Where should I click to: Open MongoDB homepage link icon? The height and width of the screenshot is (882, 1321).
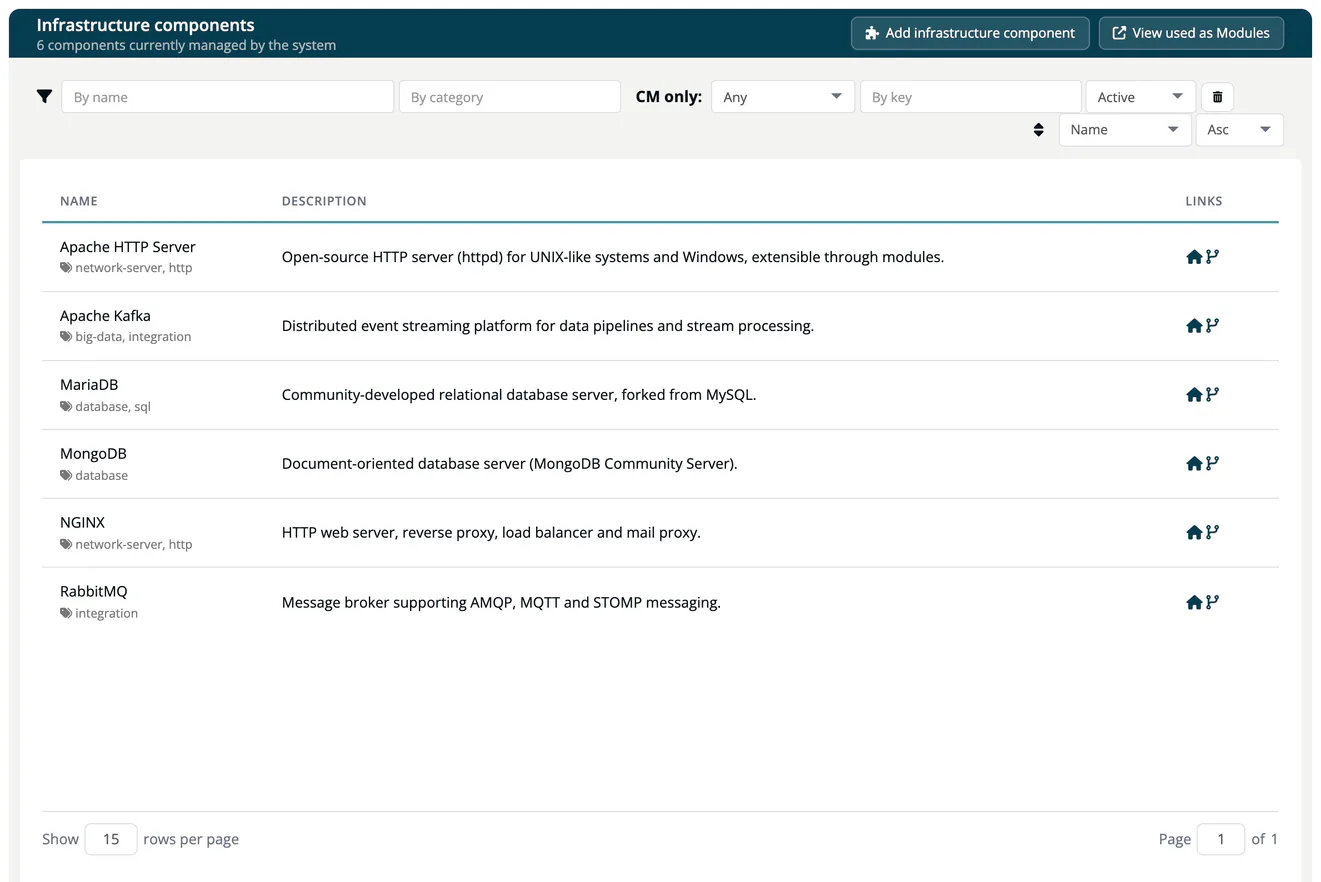point(1194,464)
